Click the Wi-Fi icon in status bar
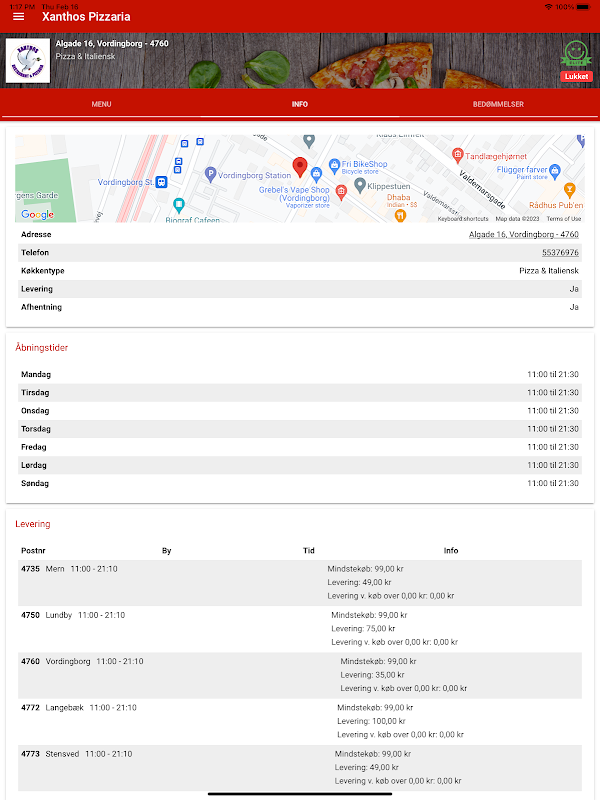Screen dimensions: 600x800 (x=548, y=7)
